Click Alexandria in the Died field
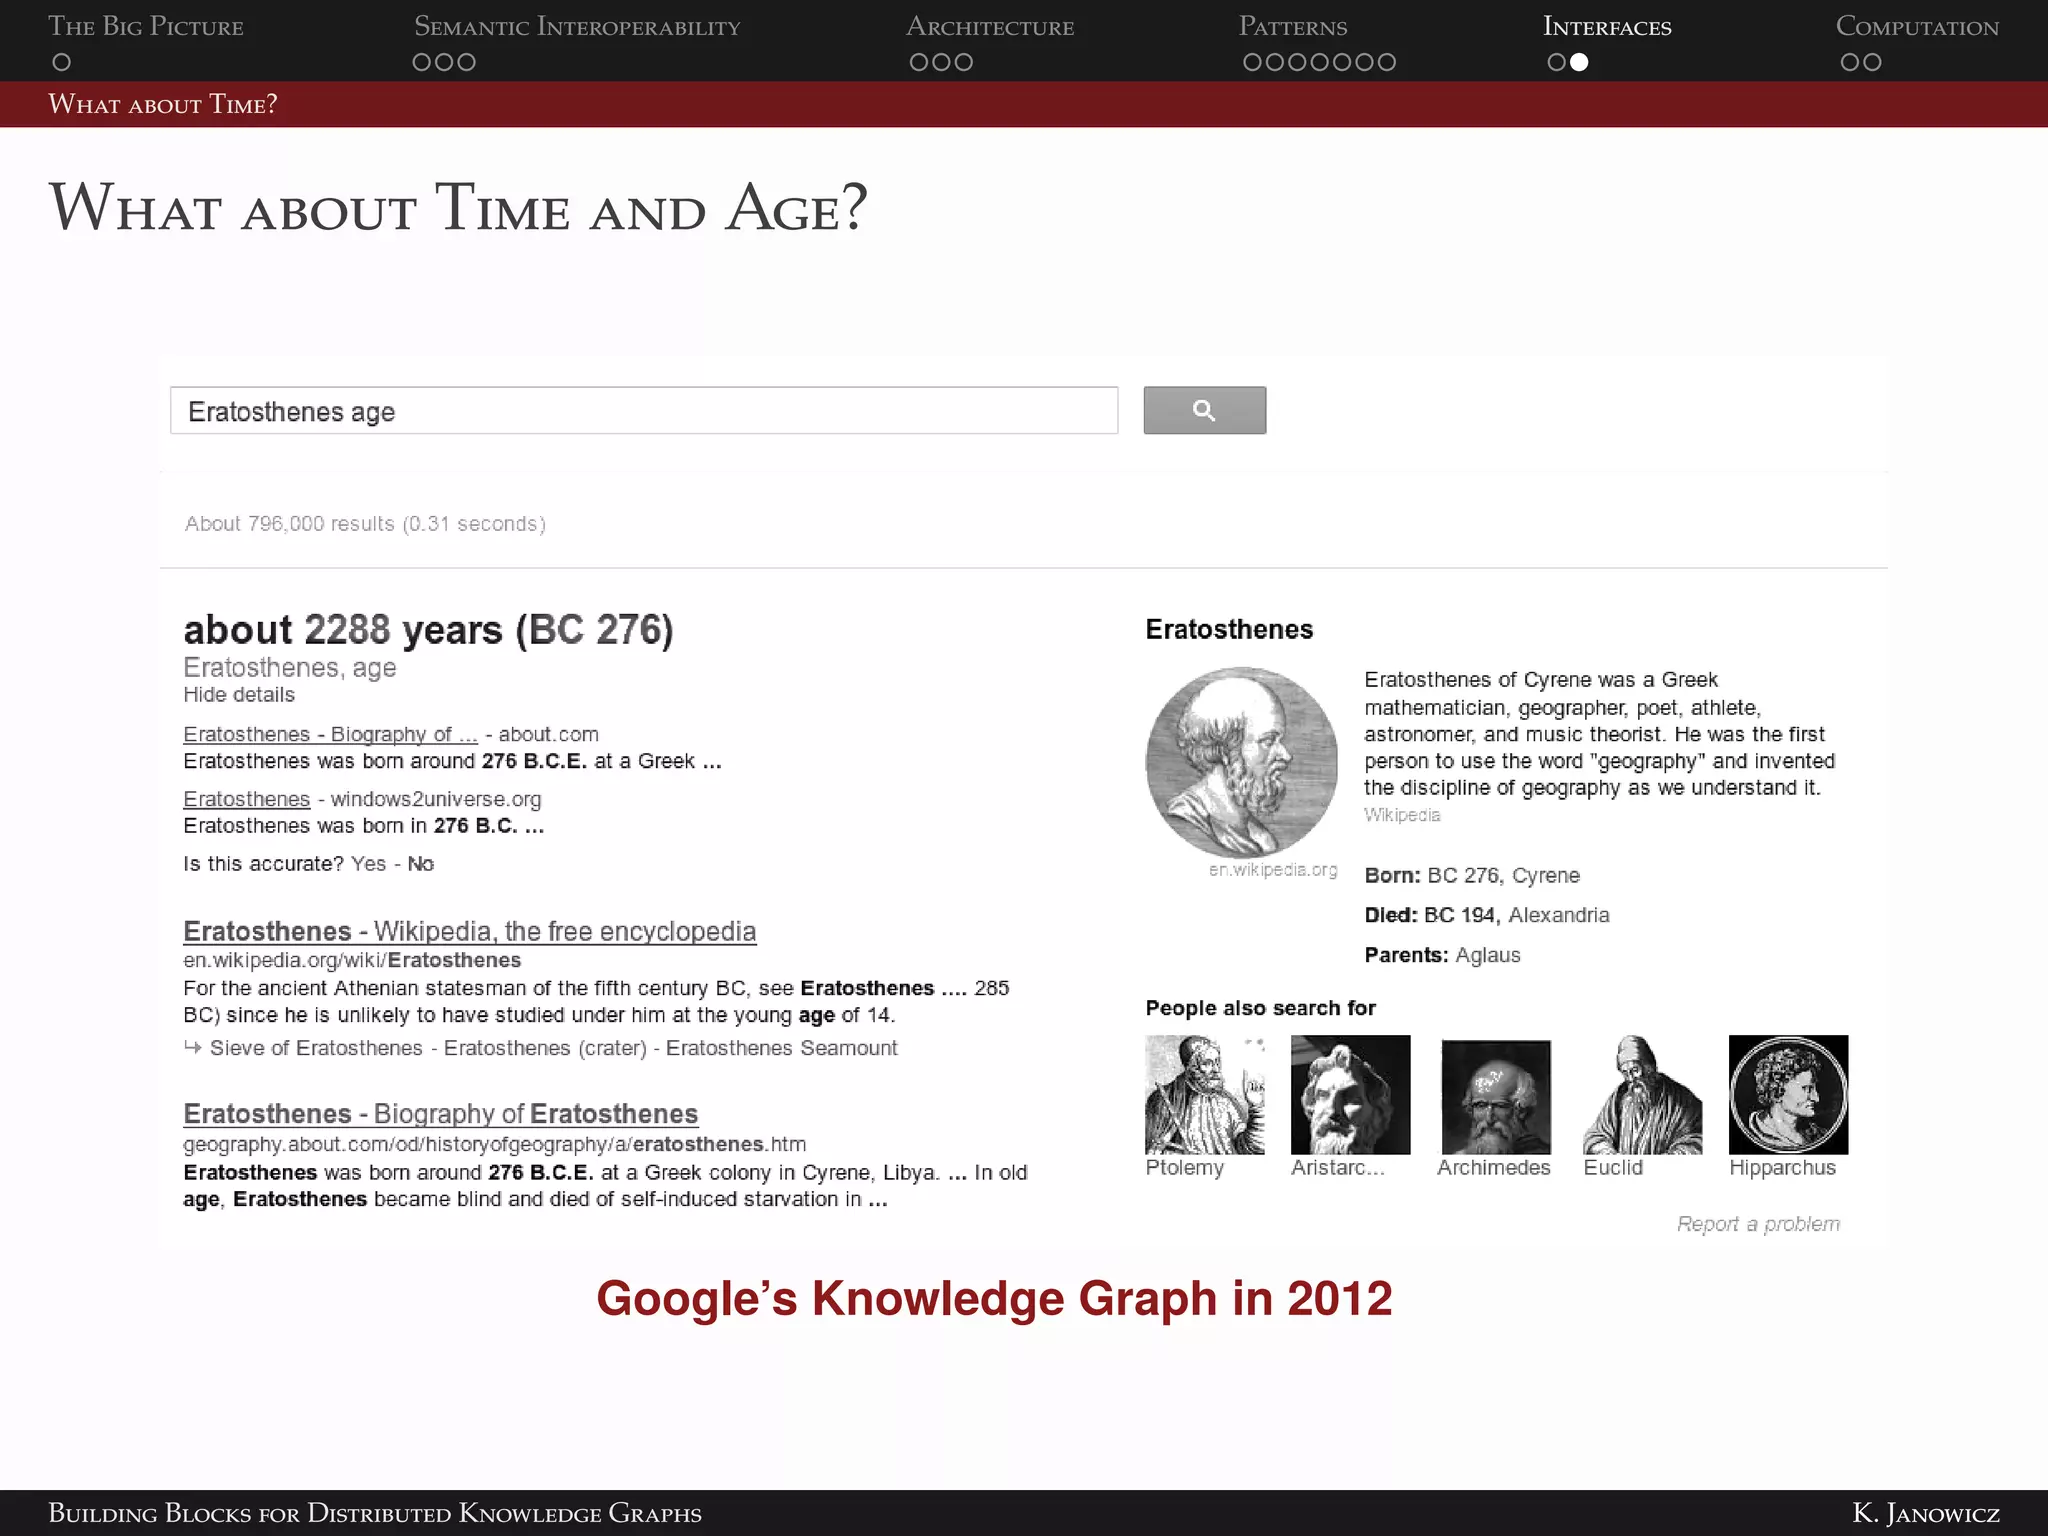The width and height of the screenshot is (2048, 1536). pyautogui.click(x=1559, y=915)
